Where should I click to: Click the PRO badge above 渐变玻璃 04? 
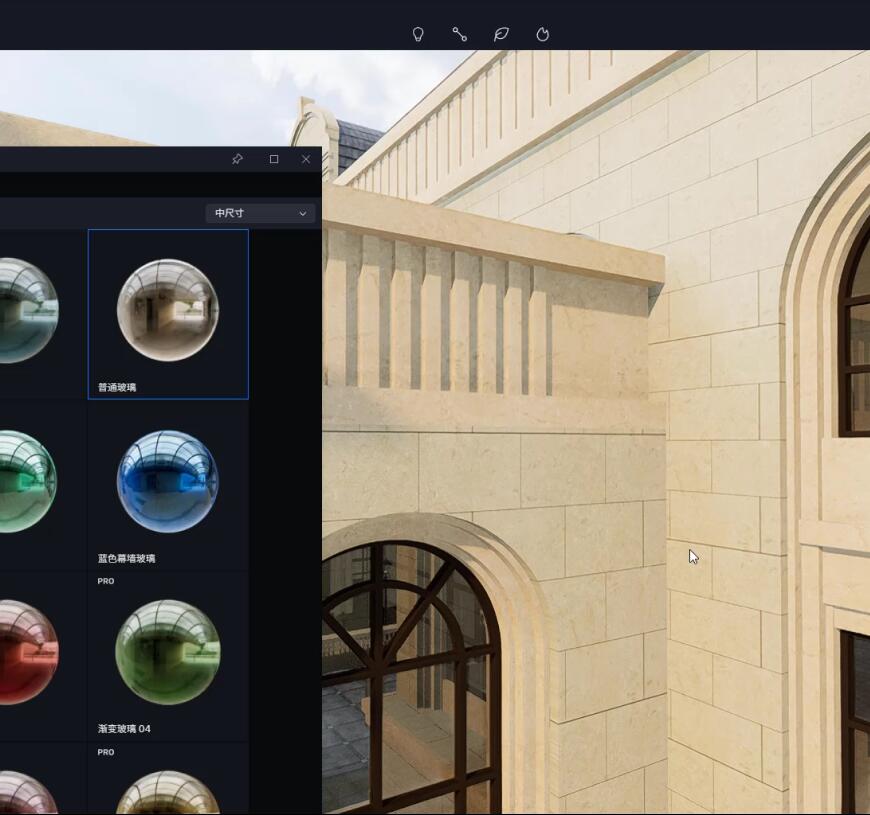(x=106, y=581)
